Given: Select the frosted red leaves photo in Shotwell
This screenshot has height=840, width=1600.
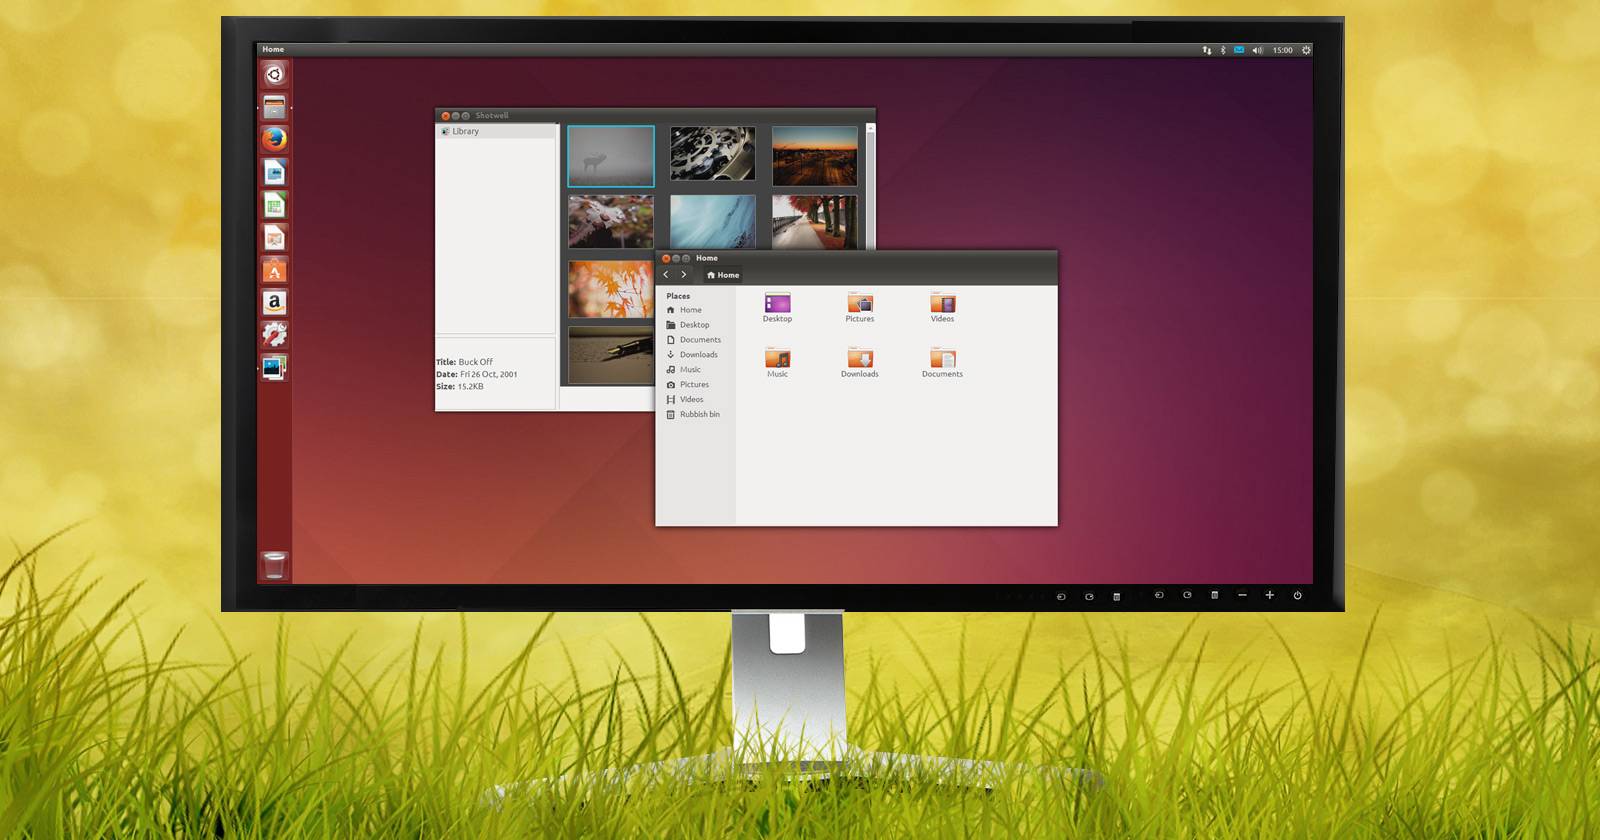Looking at the screenshot, I should [611, 221].
